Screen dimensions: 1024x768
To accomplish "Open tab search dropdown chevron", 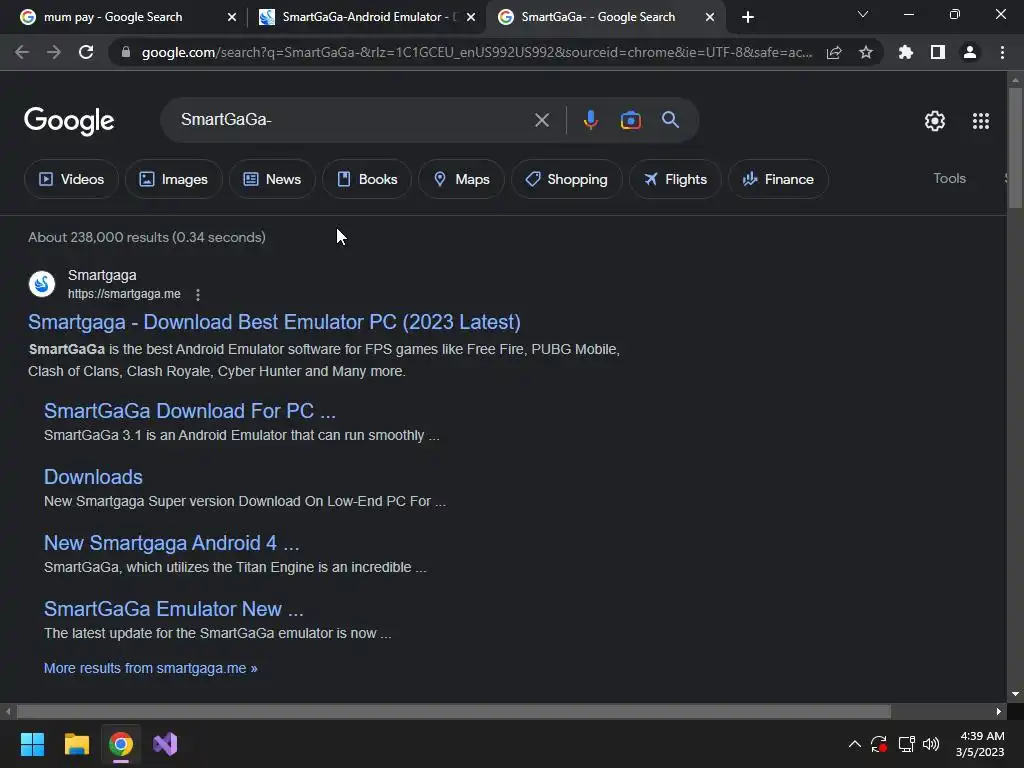I will point(863,14).
